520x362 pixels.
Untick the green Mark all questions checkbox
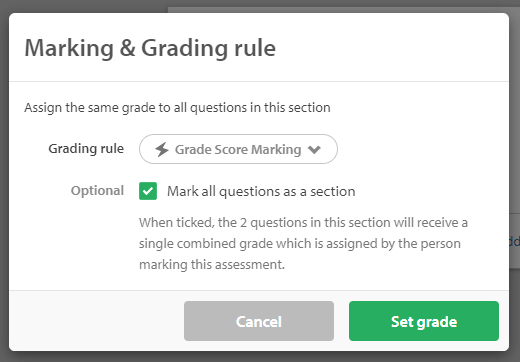pos(148,191)
